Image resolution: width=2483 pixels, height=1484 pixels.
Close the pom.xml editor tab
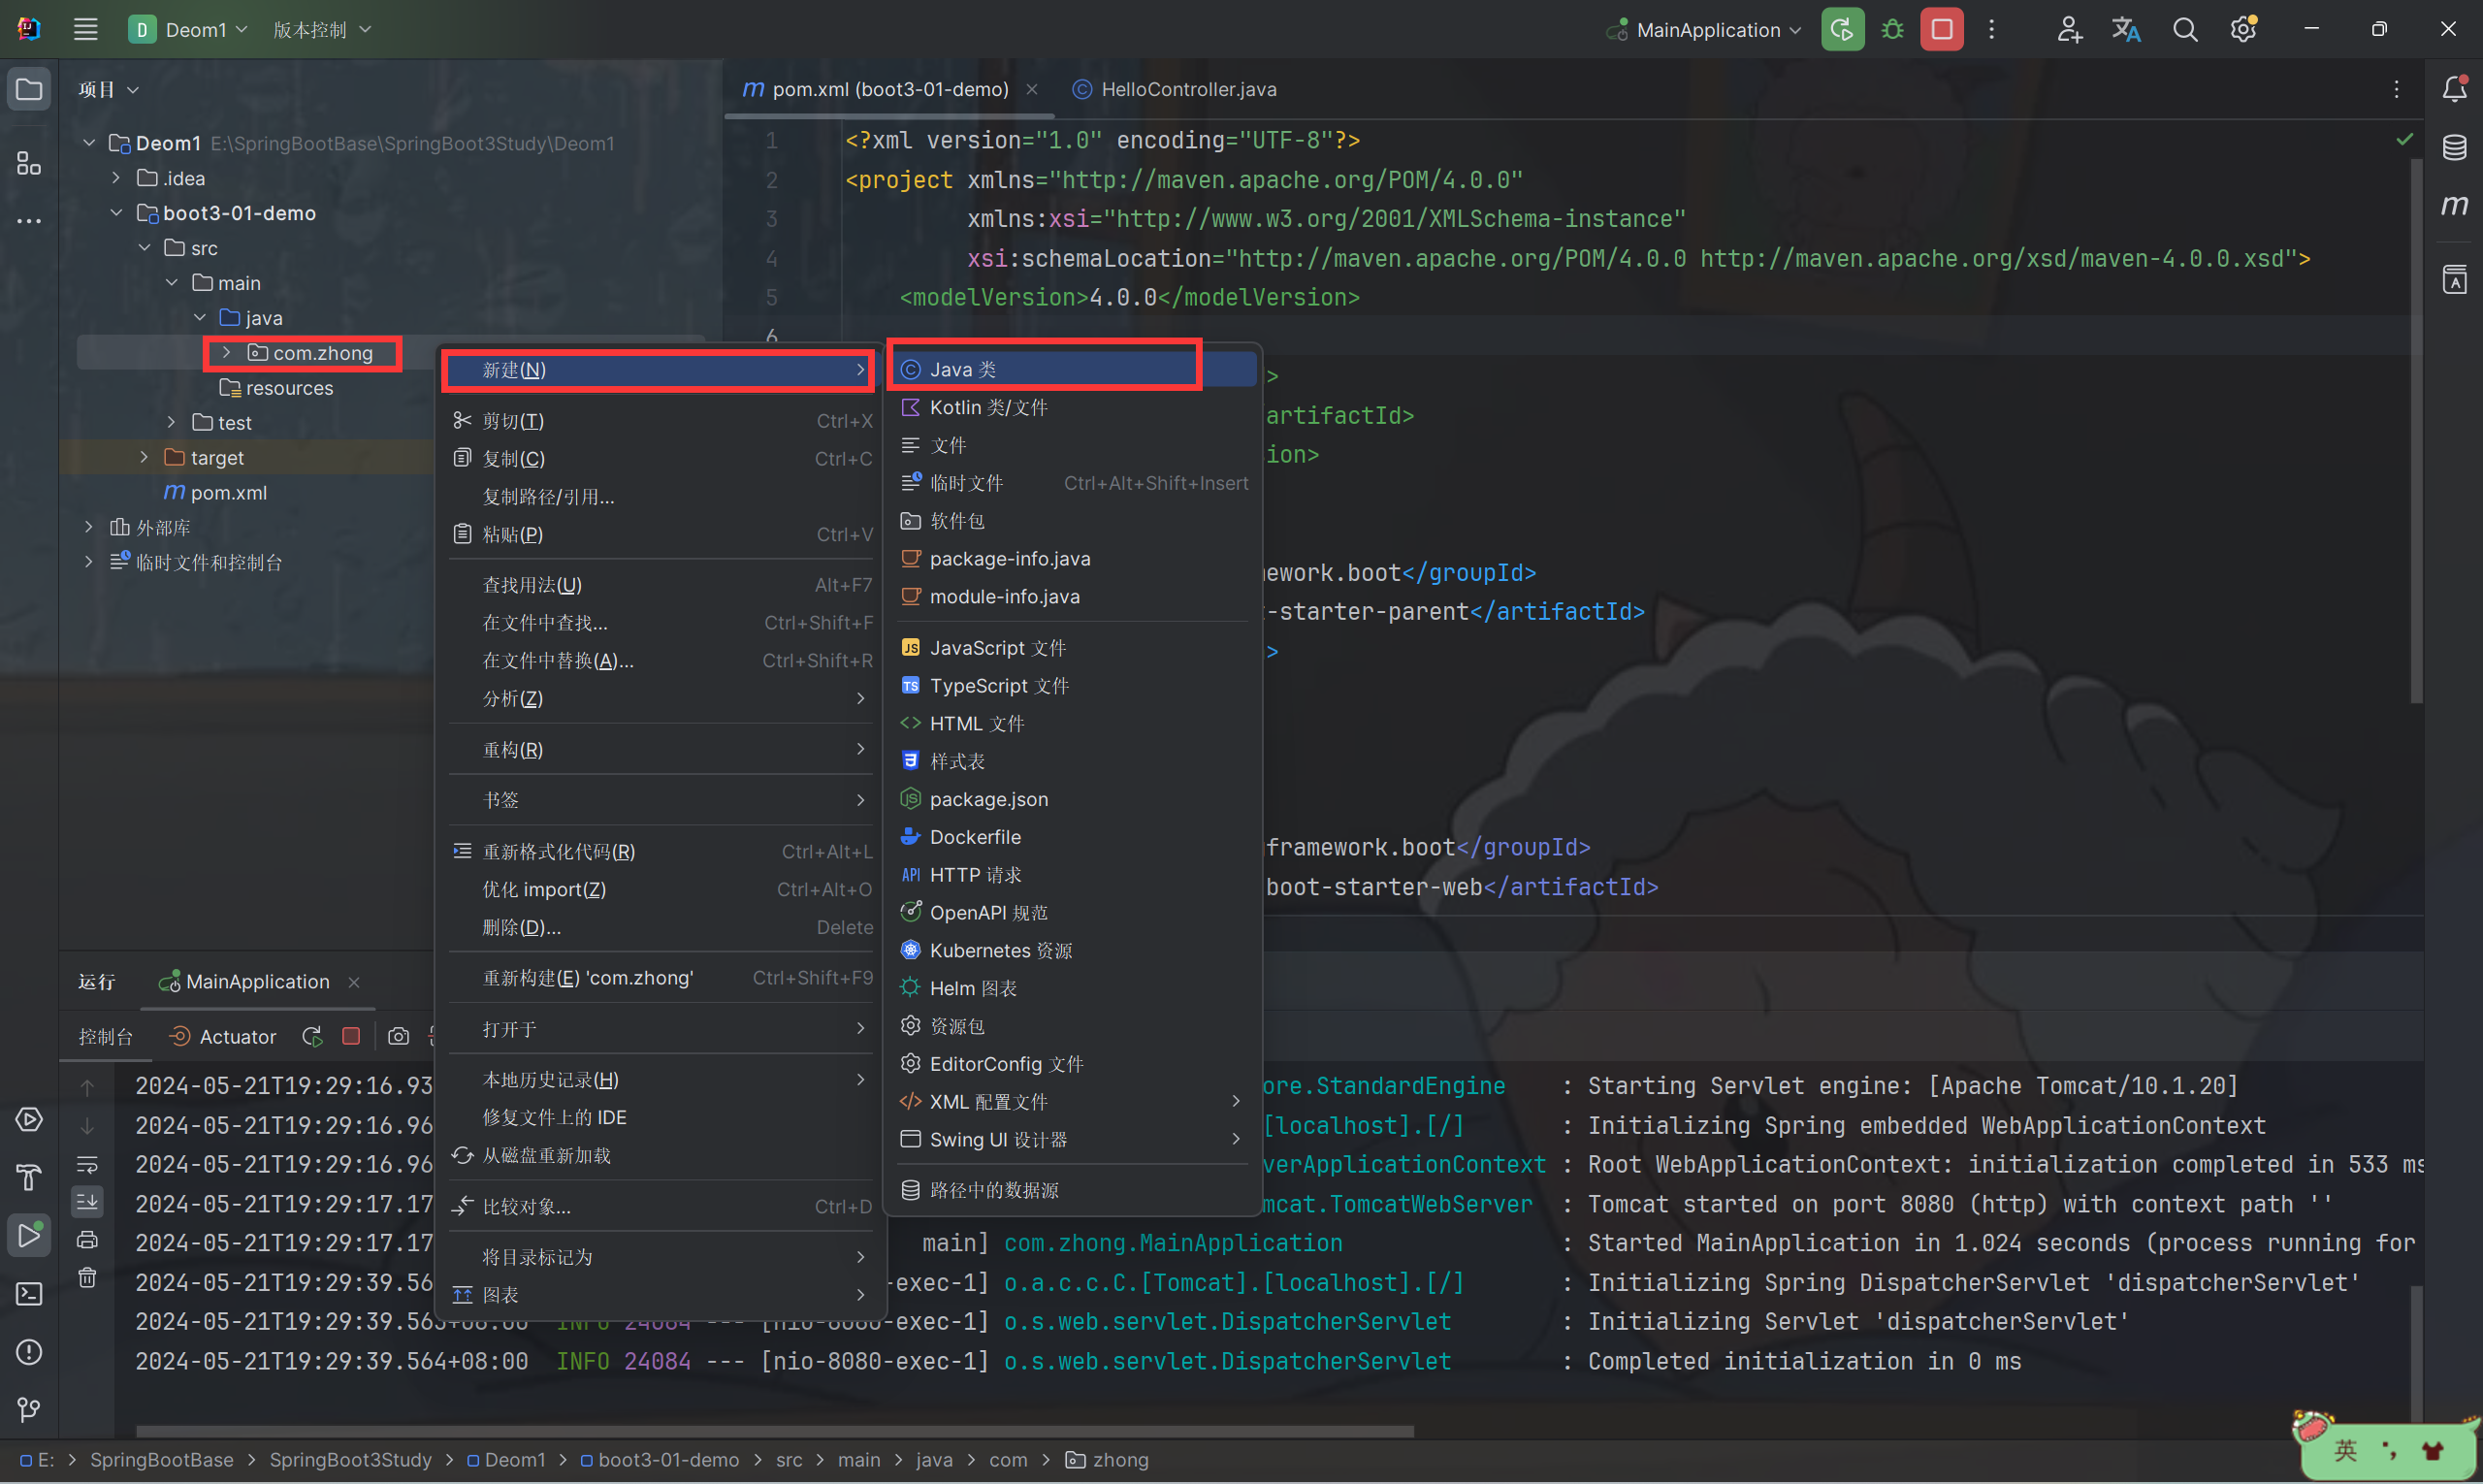click(x=1032, y=90)
